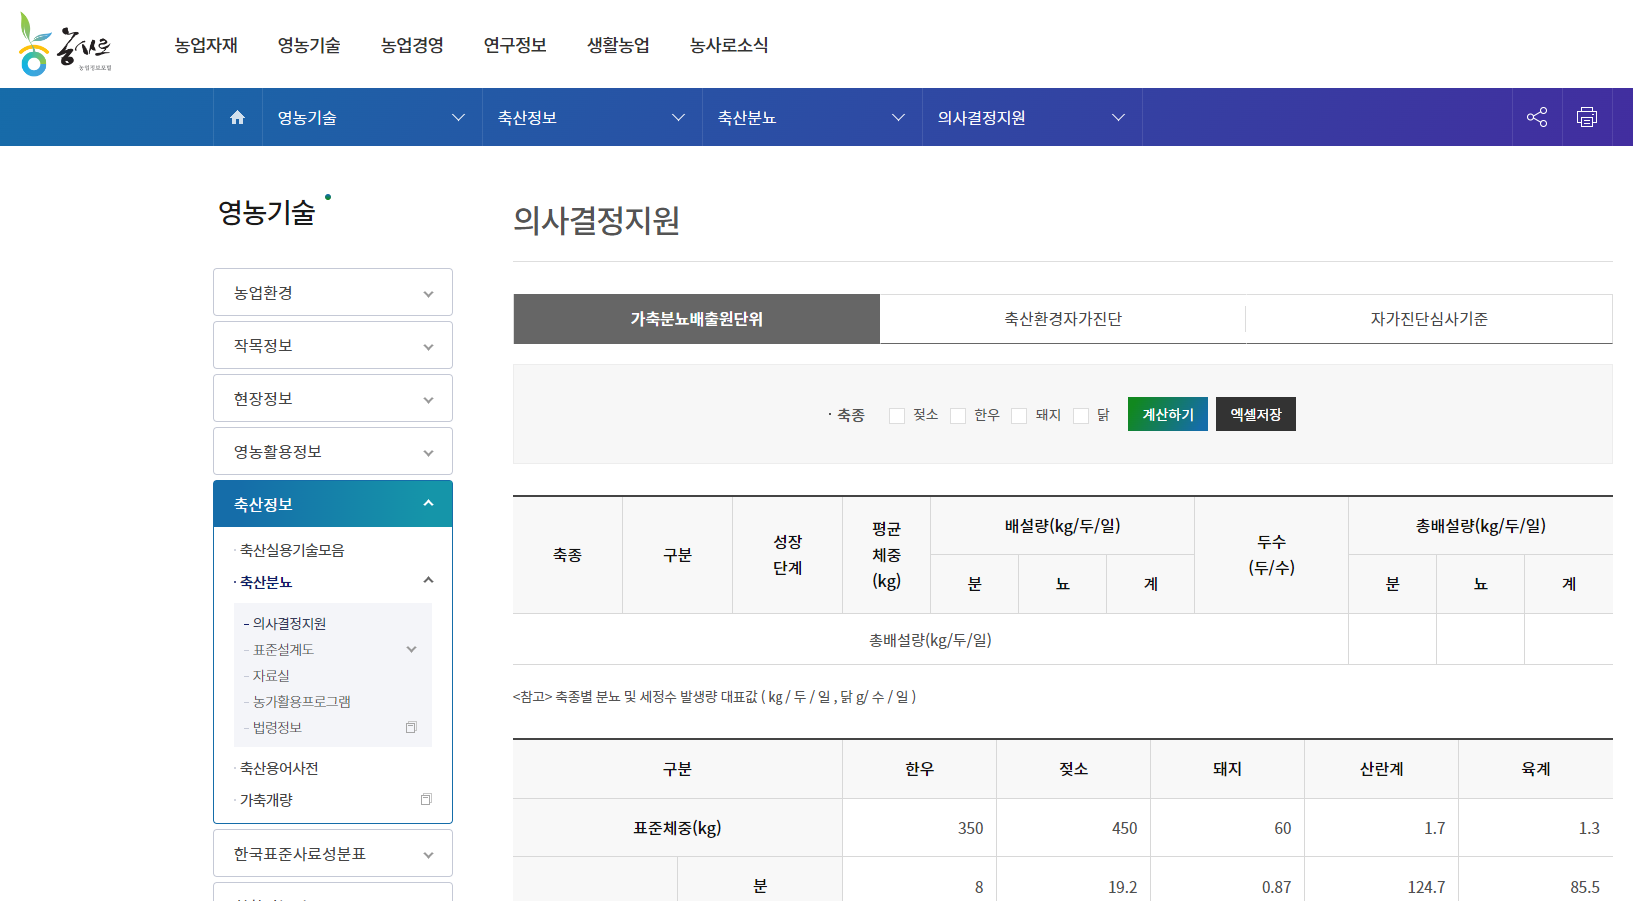1633x901 pixels.
Task: Collapse the 축산분뇨 submenu arrow
Action: tap(428, 580)
